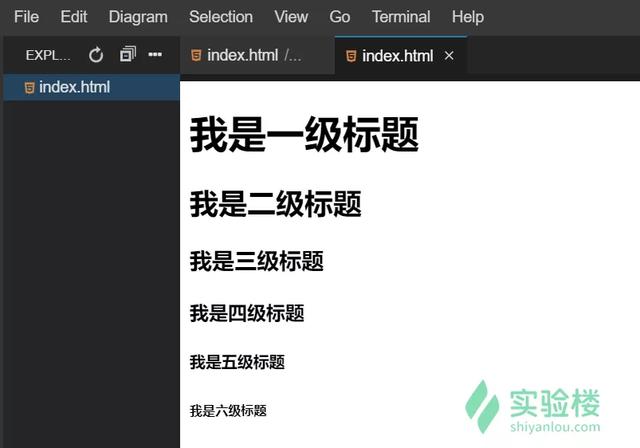This screenshot has width=640, height=448.
Task: Open the Help menu
Action: pyautogui.click(x=468, y=17)
